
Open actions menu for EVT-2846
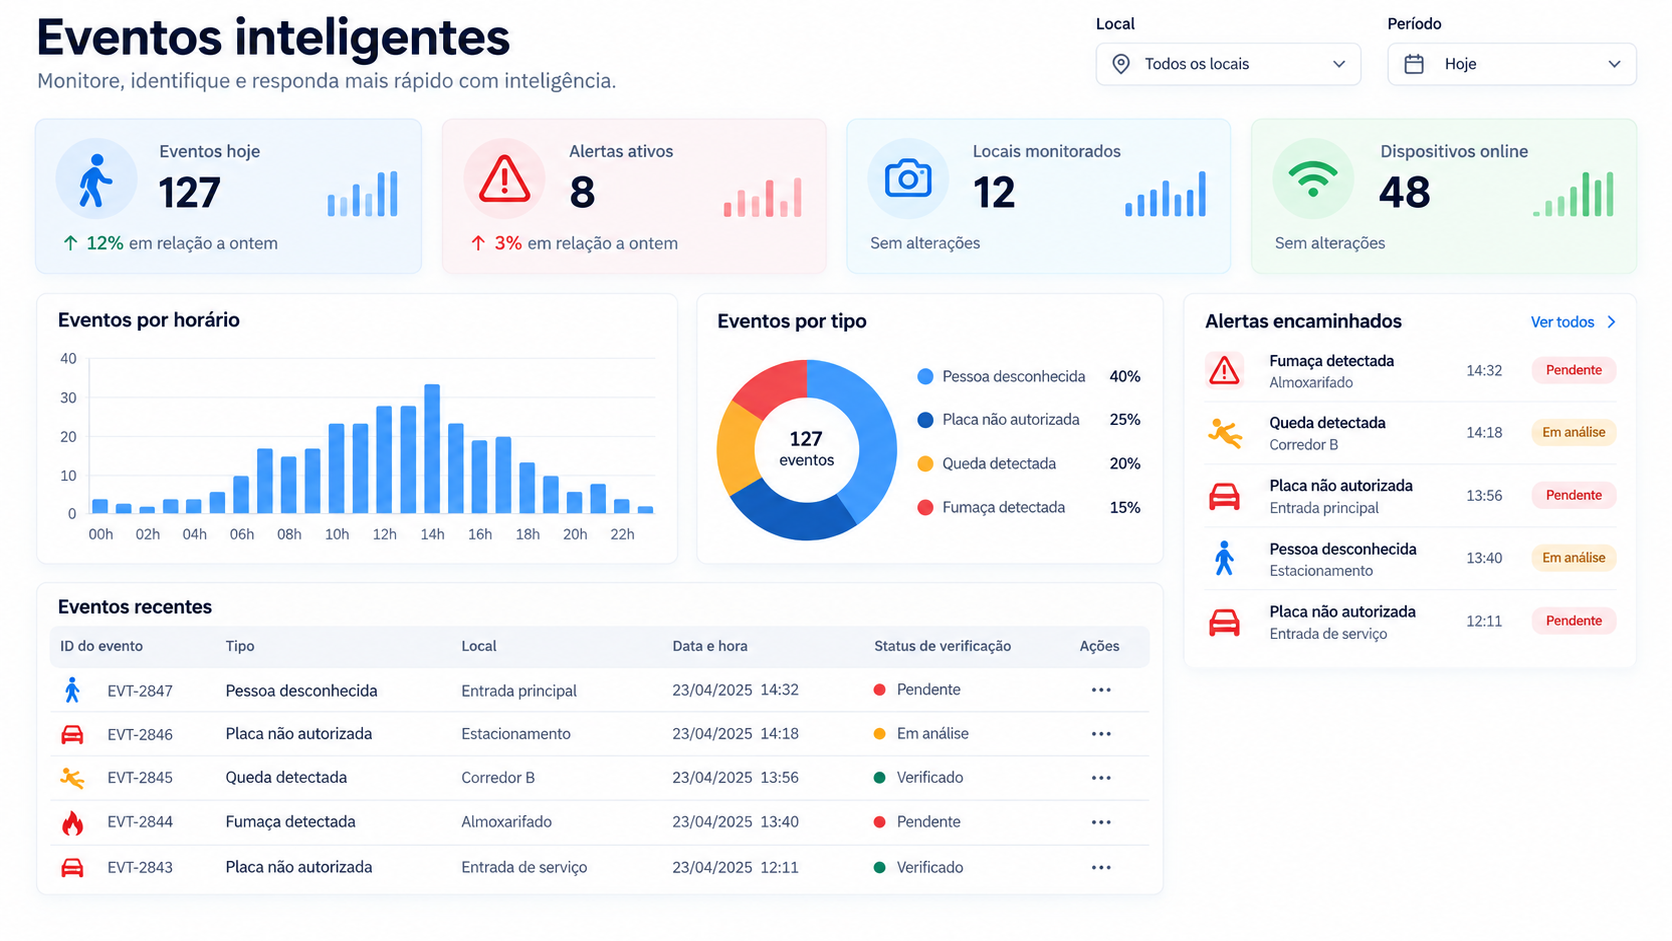pos(1101,734)
